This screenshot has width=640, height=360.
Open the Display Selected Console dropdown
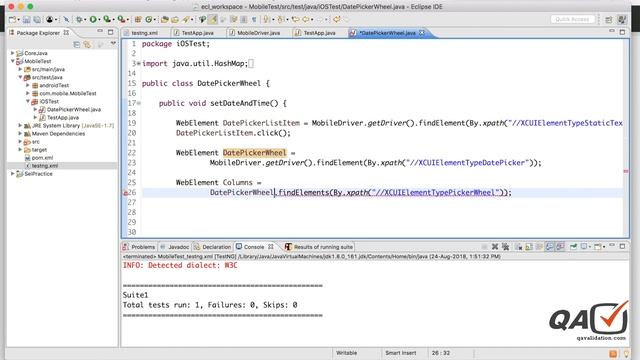click(x=590, y=247)
